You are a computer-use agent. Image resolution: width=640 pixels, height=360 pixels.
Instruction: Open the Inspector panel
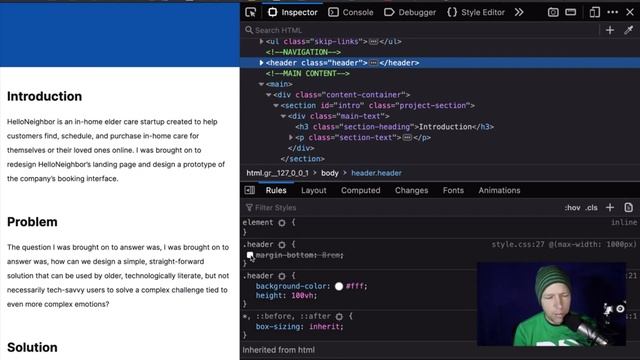[x=293, y=12]
